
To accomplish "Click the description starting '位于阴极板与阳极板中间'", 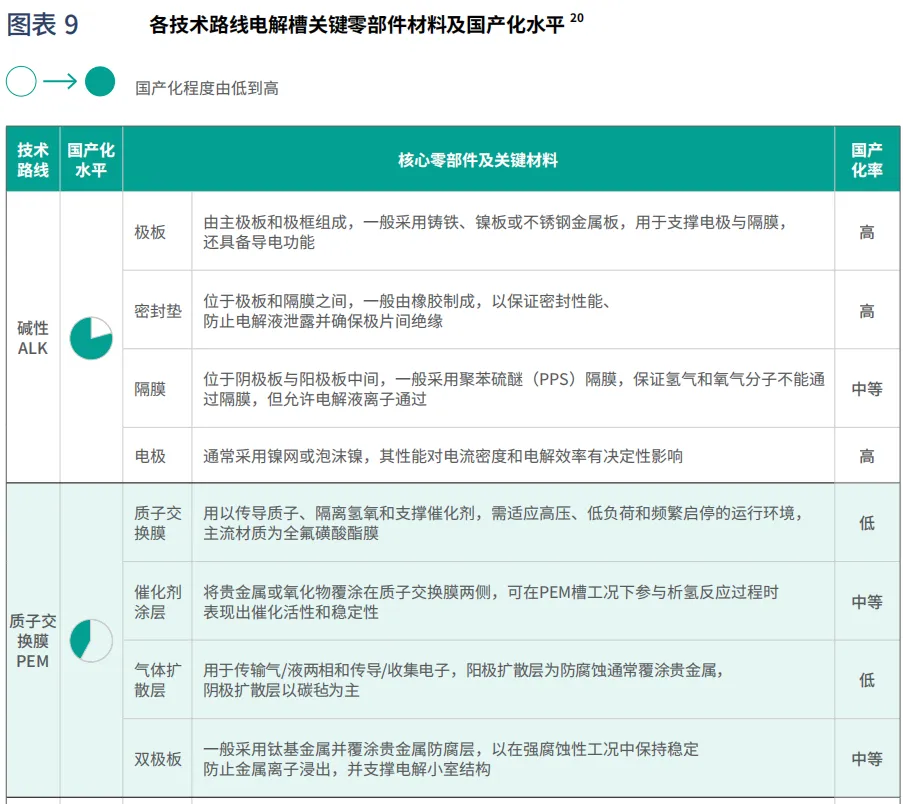I will click(x=514, y=389).
